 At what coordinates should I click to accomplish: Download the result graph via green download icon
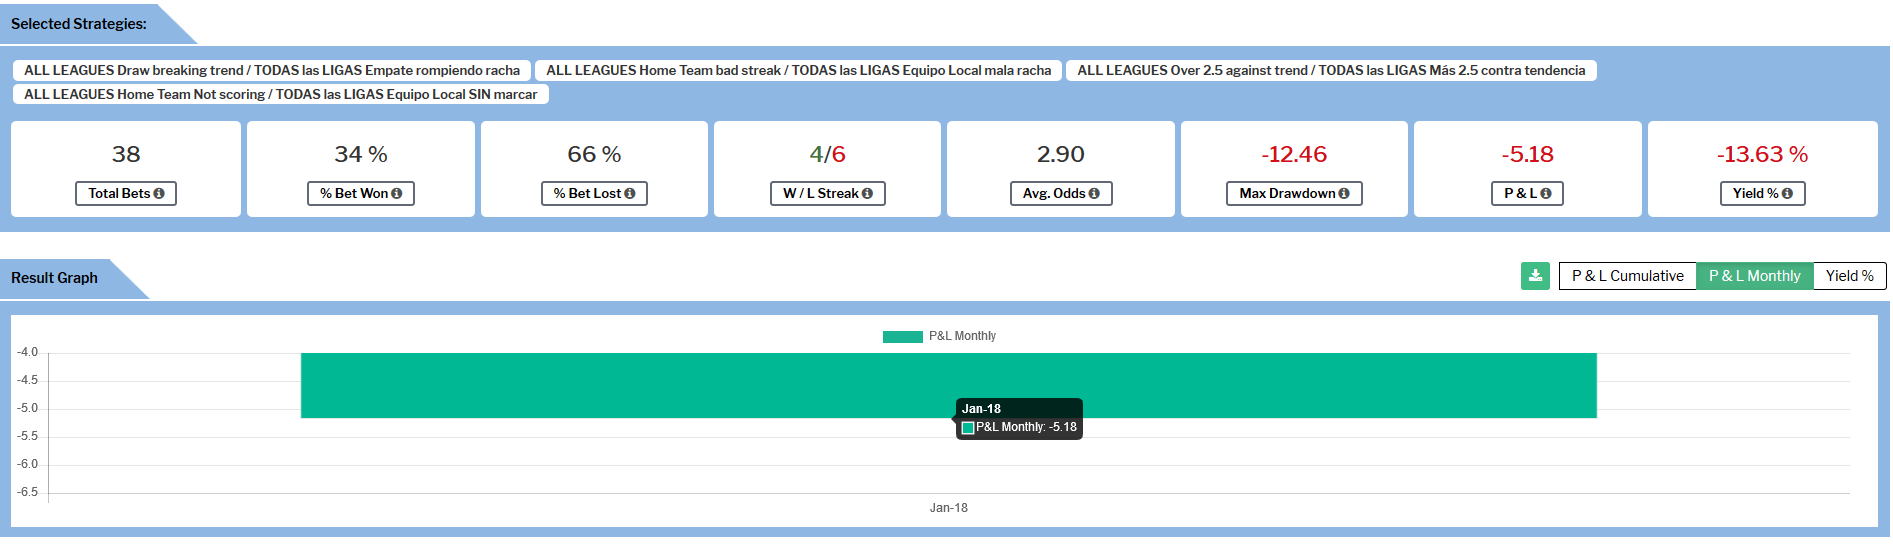tap(1535, 276)
